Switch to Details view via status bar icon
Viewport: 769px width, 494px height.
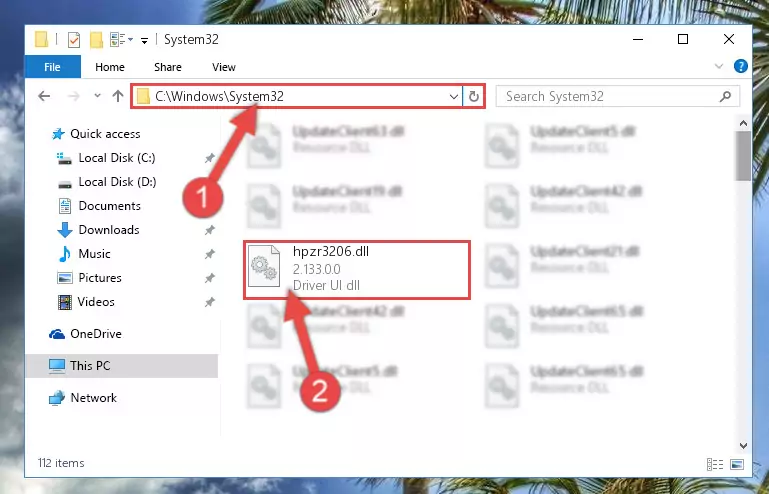coord(715,464)
